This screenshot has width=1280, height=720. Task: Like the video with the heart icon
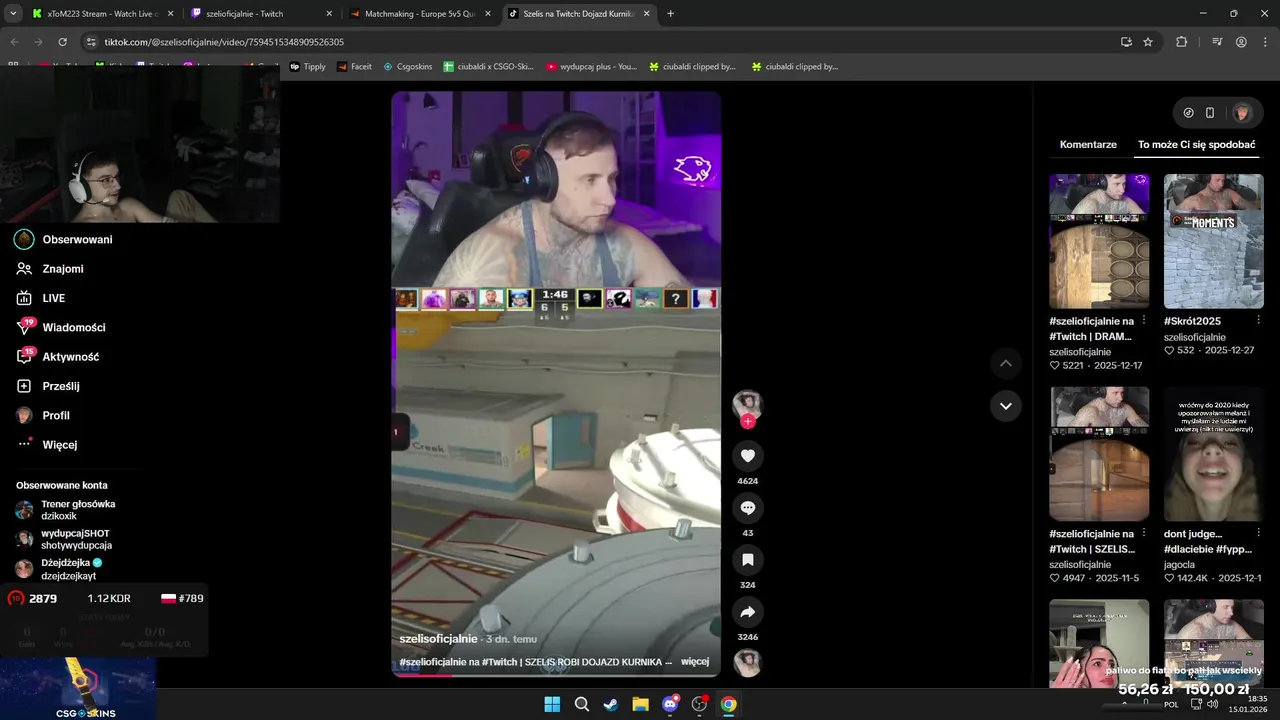coord(747,456)
